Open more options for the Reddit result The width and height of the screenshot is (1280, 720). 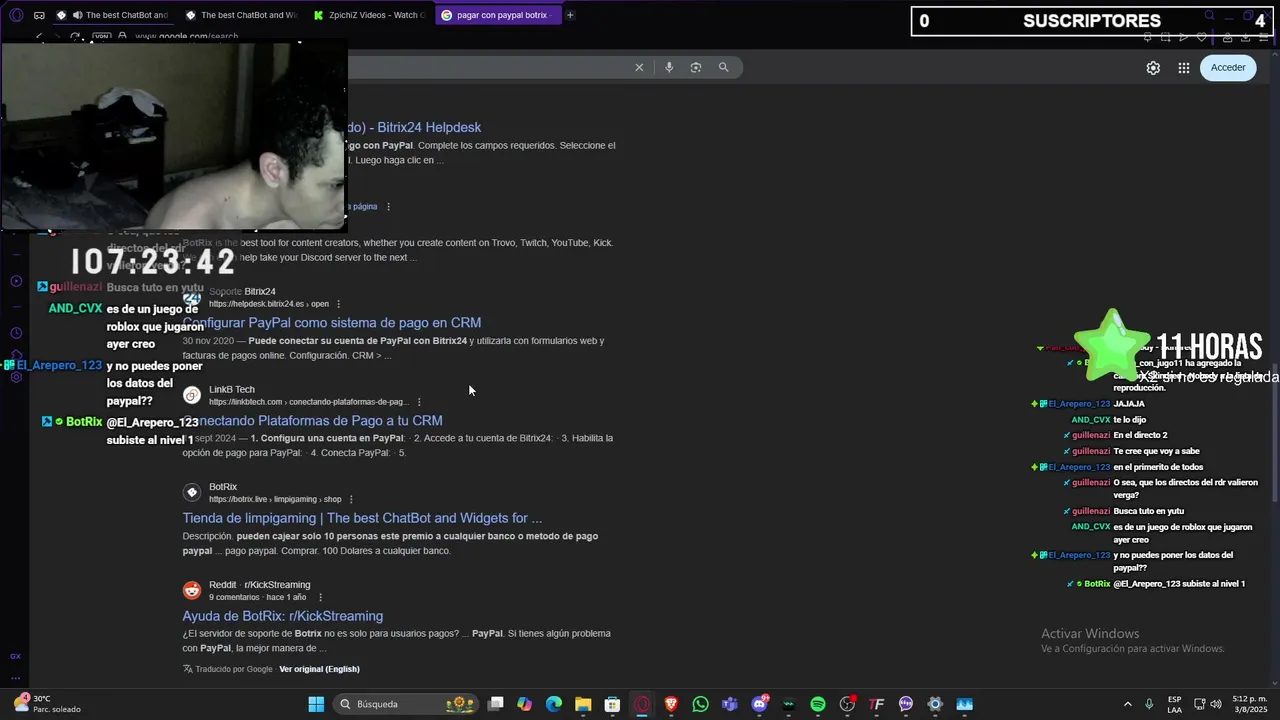tap(321, 597)
